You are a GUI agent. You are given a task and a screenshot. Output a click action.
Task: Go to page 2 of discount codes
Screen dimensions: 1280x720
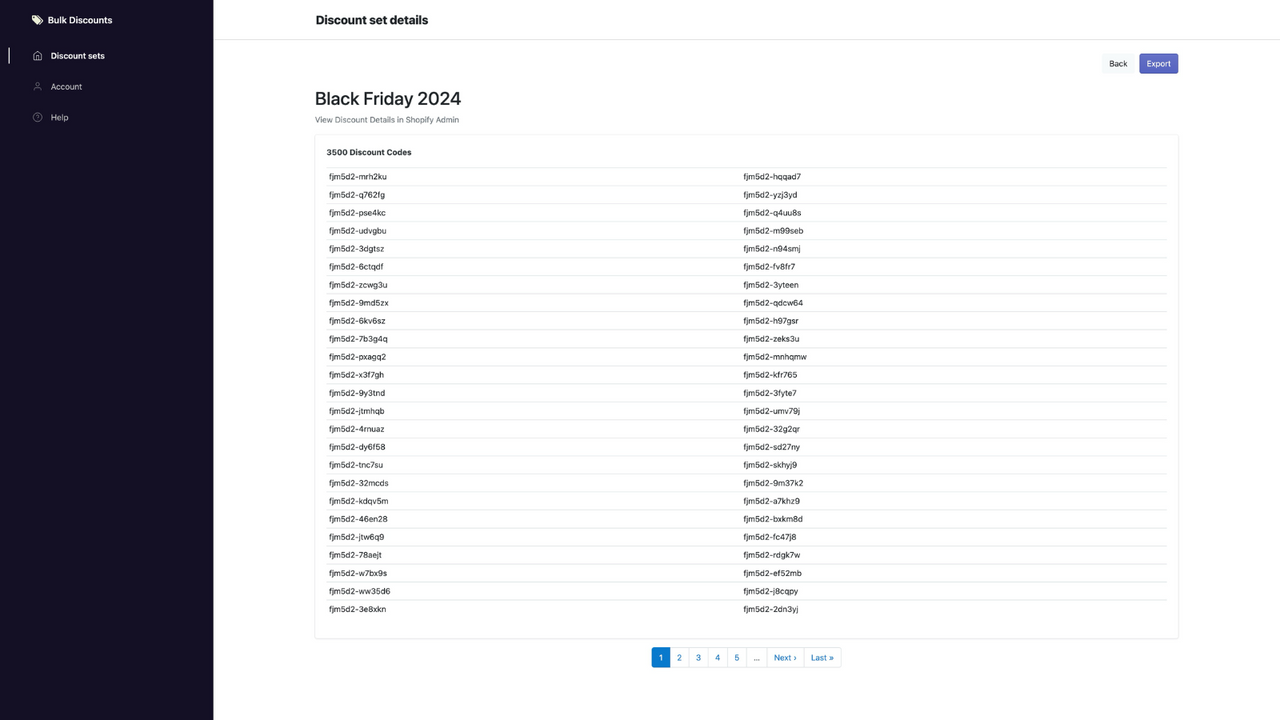click(679, 657)
